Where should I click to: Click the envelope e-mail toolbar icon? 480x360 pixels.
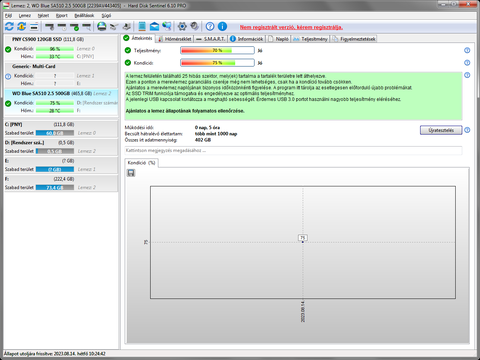point(154,26)
